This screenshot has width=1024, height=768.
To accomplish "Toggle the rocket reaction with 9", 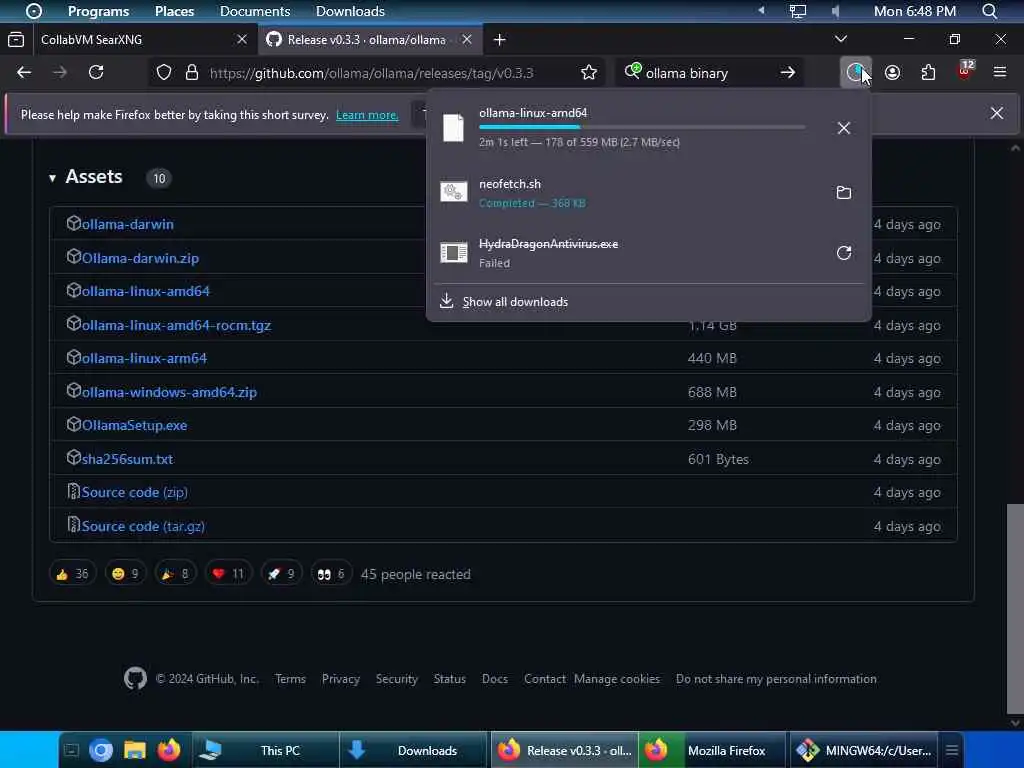I will click(x=281, y=574).
